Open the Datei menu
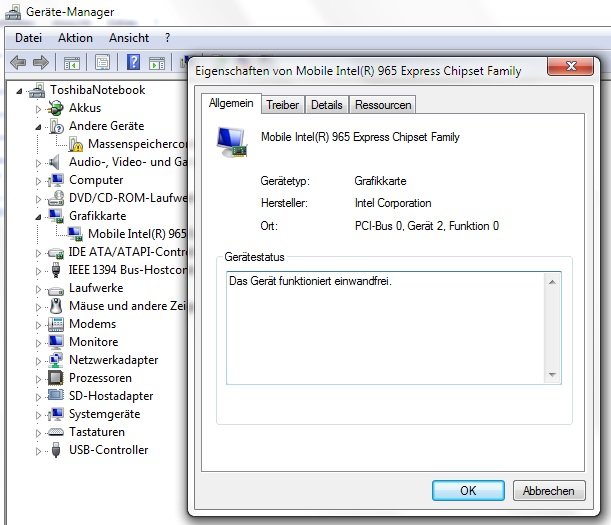611x525 pixels. (28, 38)
